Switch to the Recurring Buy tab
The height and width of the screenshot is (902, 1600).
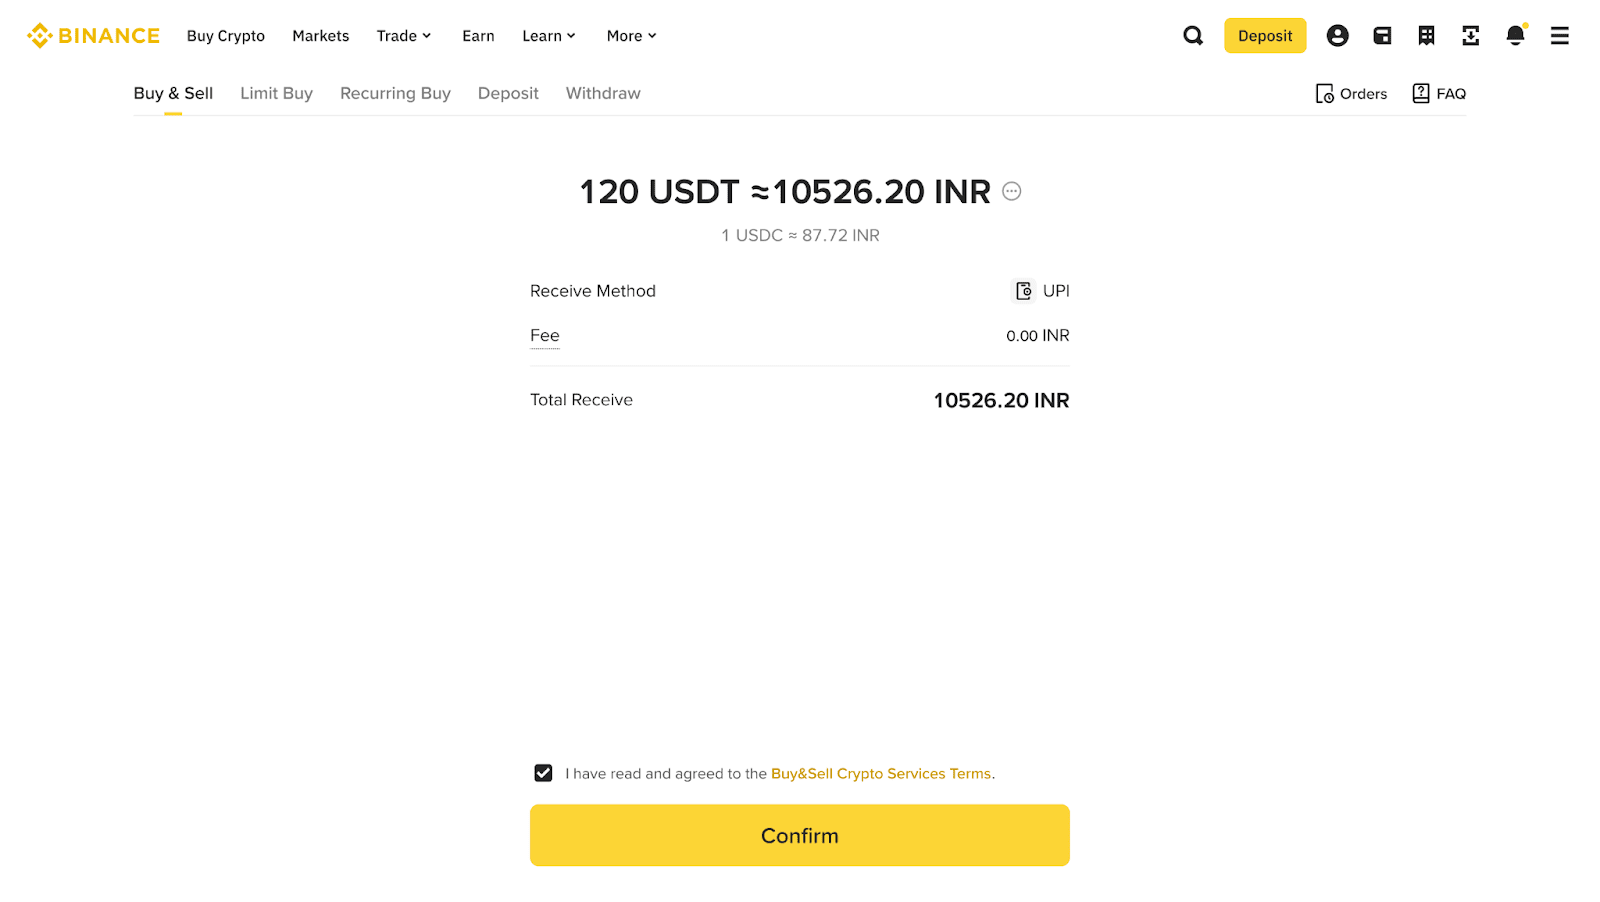395,94
